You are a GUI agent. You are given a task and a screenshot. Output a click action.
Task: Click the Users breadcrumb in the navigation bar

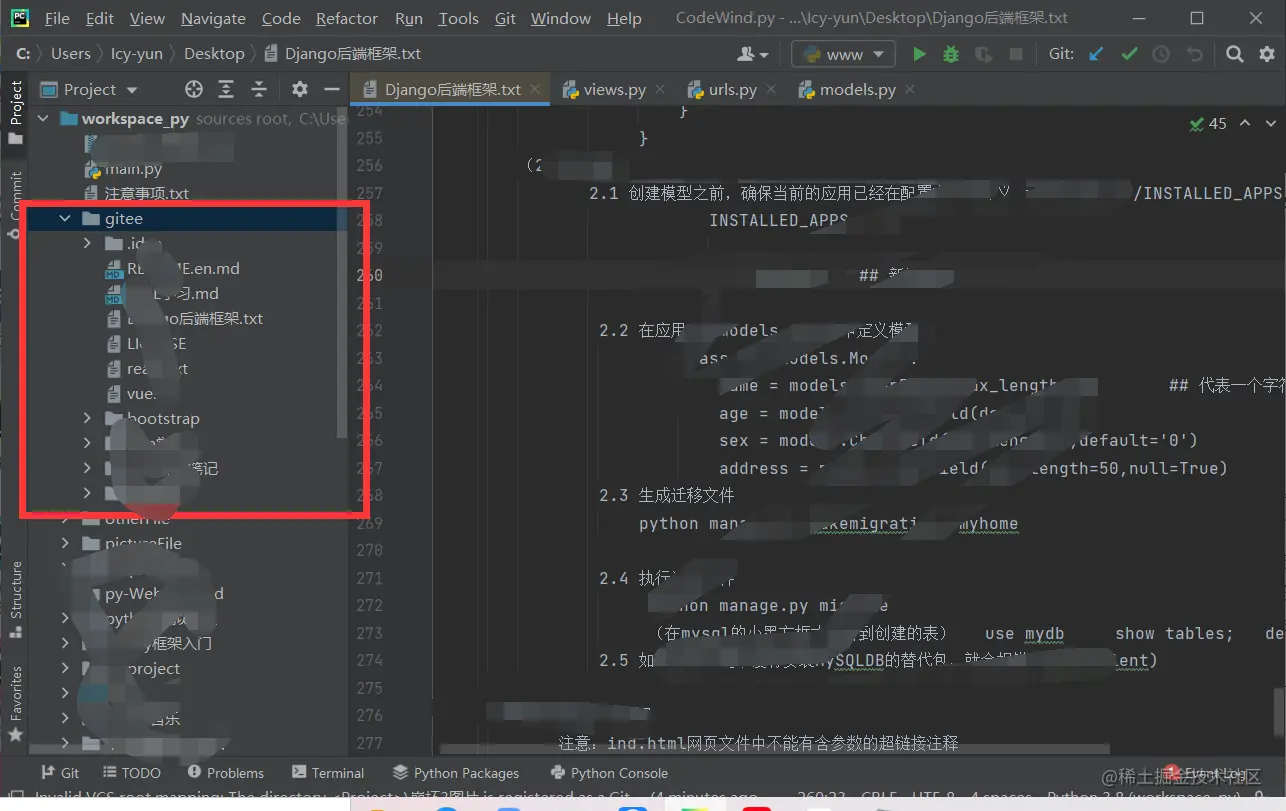click(x=71, y=54)
